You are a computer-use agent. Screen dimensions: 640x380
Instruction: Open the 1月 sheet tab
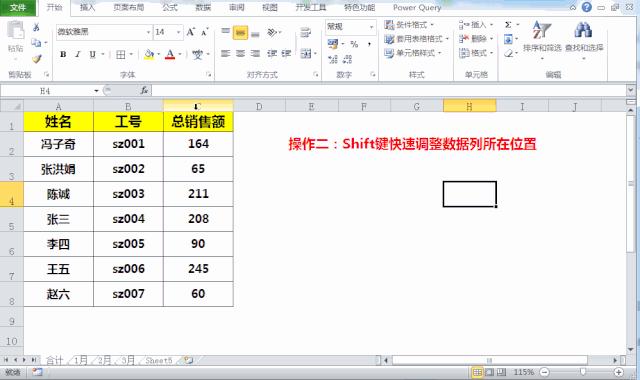pos(80,360)
